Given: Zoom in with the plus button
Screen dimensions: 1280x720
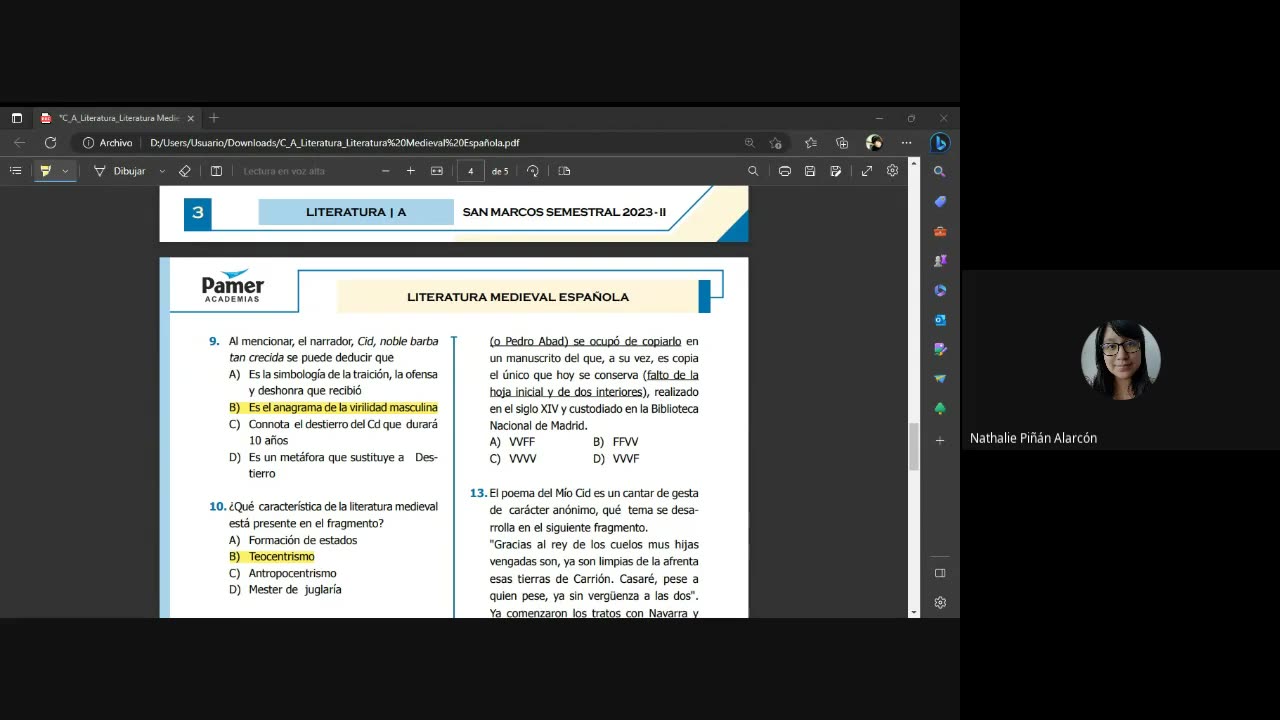Looking at the screenshot, I should [410, 171].
